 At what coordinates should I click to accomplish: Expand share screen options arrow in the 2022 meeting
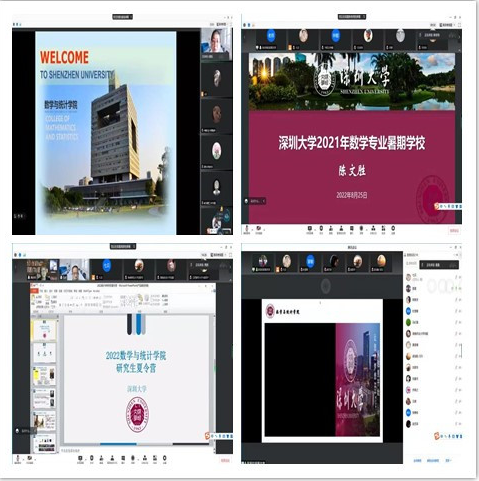[86, 460]
